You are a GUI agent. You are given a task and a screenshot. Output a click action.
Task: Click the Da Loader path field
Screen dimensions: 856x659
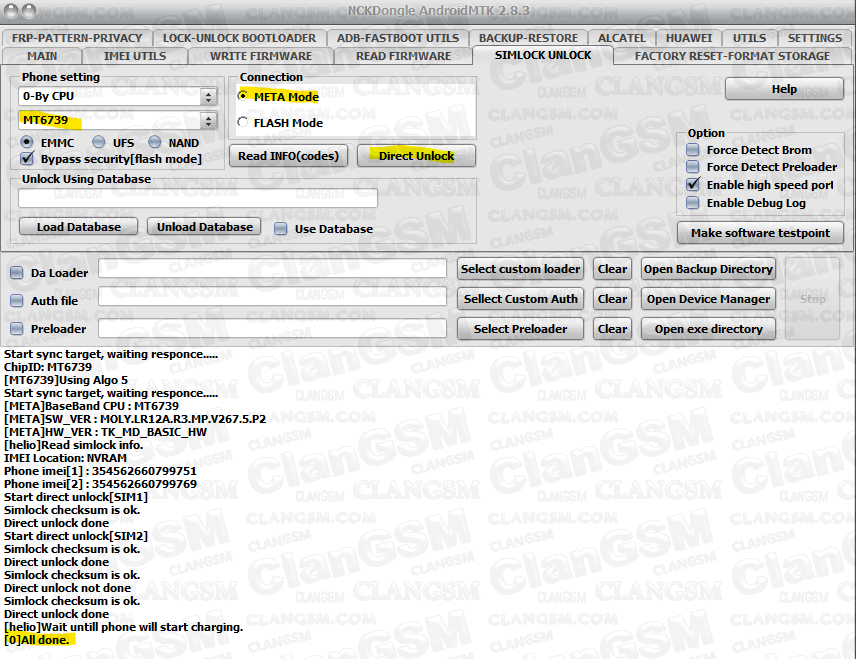272,269
